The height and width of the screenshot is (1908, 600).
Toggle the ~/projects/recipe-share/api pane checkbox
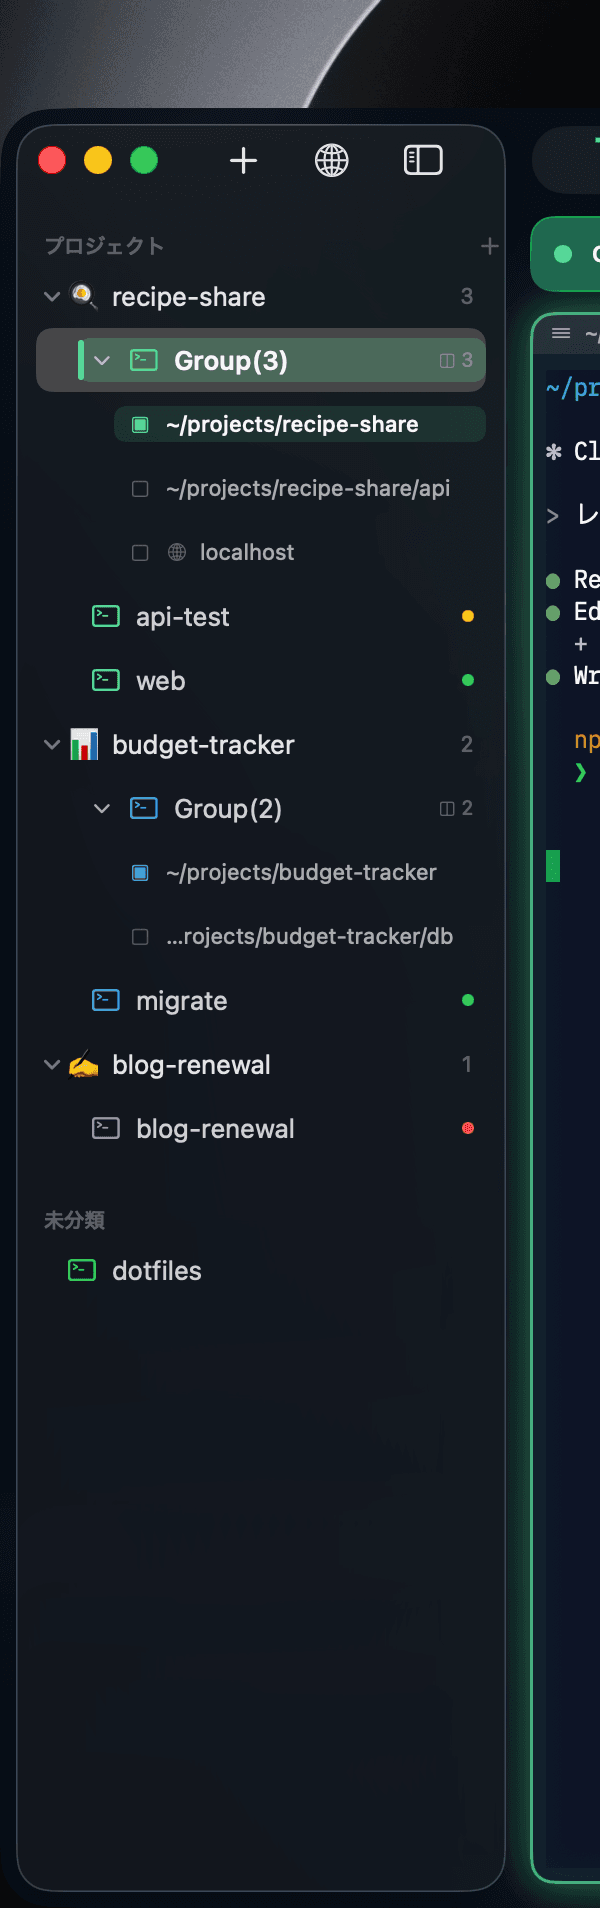141,488
